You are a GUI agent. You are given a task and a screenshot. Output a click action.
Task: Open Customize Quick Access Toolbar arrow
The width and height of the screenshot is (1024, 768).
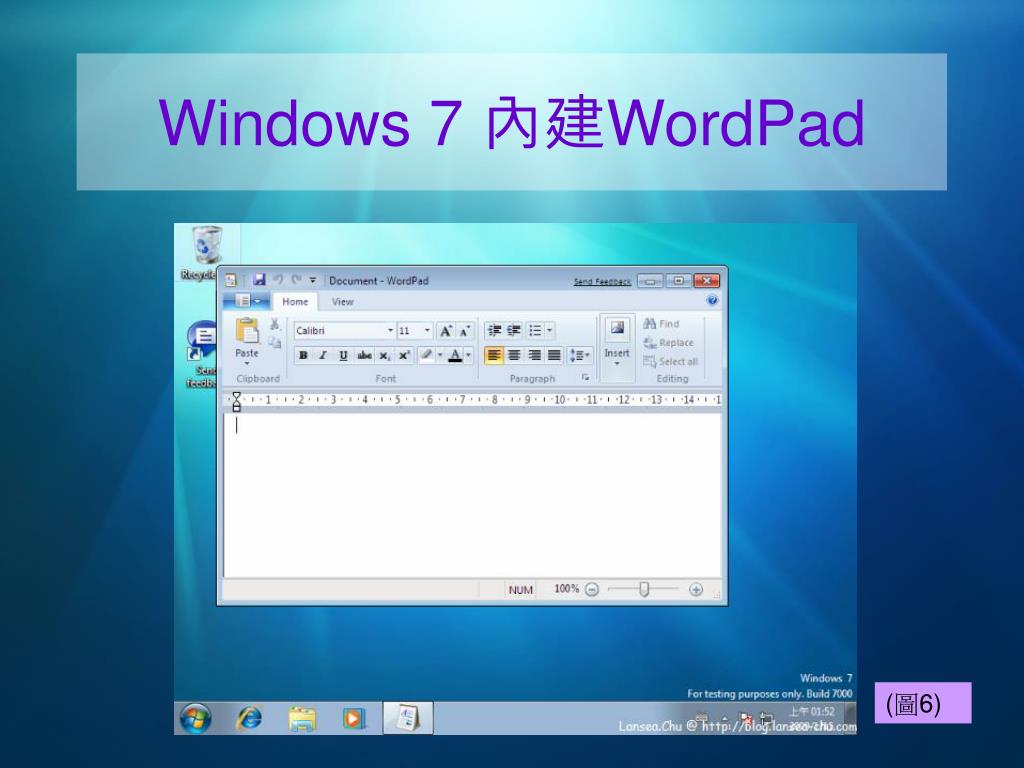pos(313,280)
